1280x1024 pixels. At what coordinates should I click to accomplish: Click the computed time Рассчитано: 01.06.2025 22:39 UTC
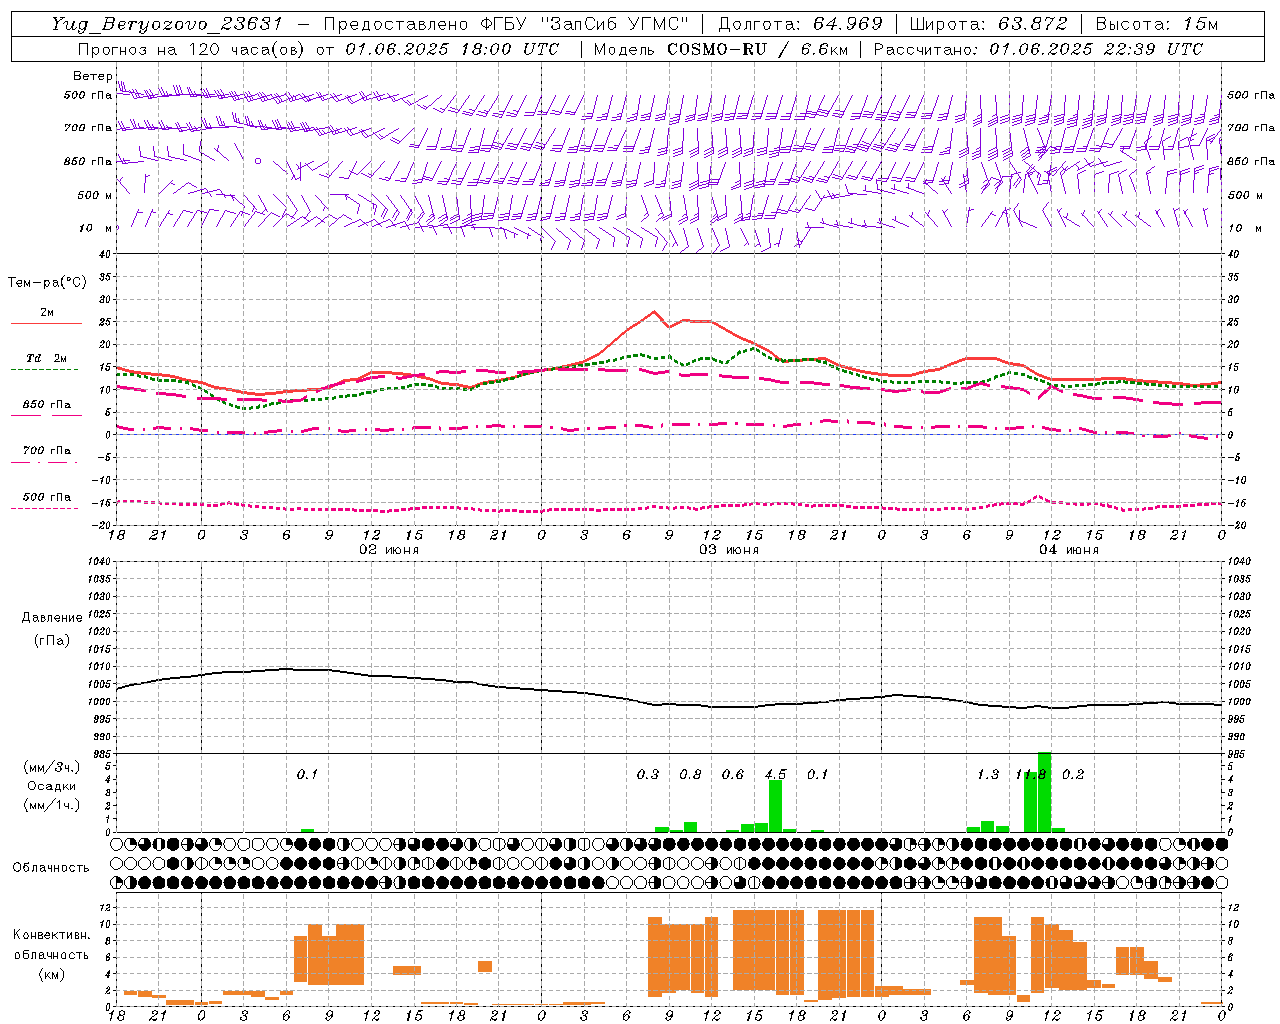1038,49
